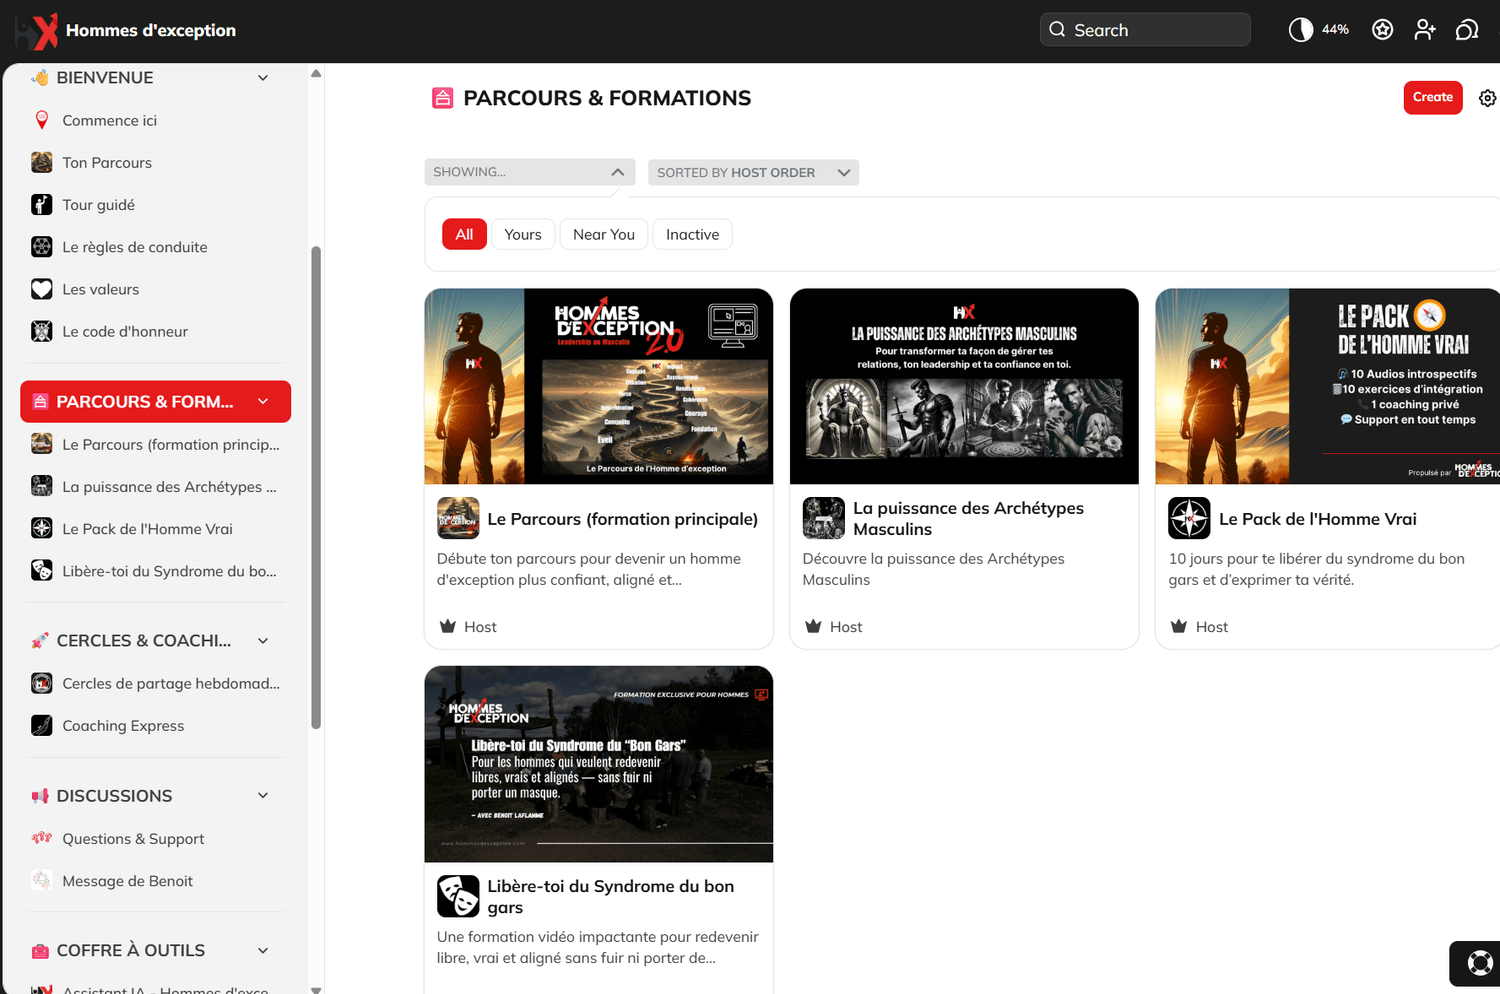Select the Inactive filter
1500x994 pixels.
(692, 234)
